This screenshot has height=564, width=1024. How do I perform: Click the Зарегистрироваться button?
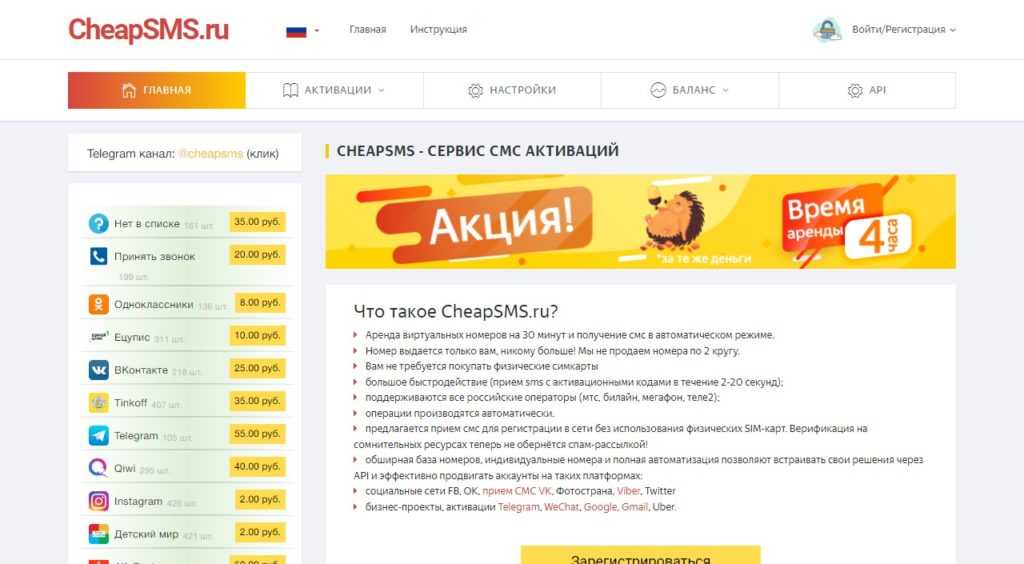click(x=641, y=556)
